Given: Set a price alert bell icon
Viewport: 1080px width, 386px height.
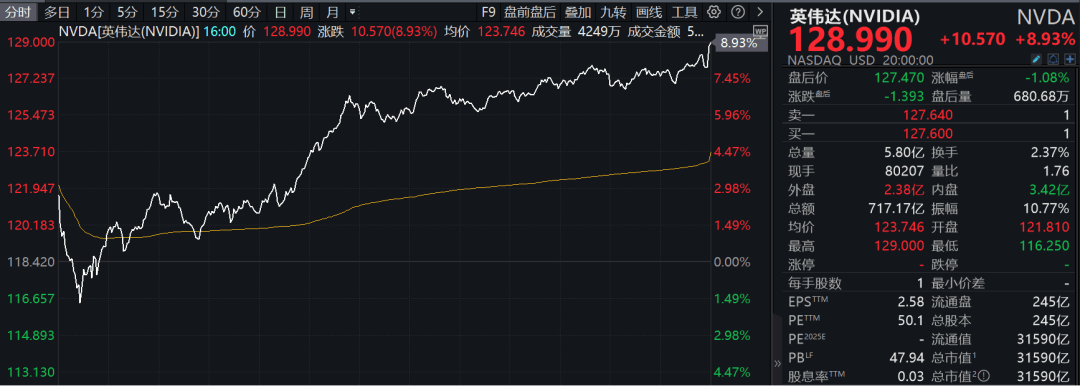Looking at the screenshot, I should [x=1054, y=60].
